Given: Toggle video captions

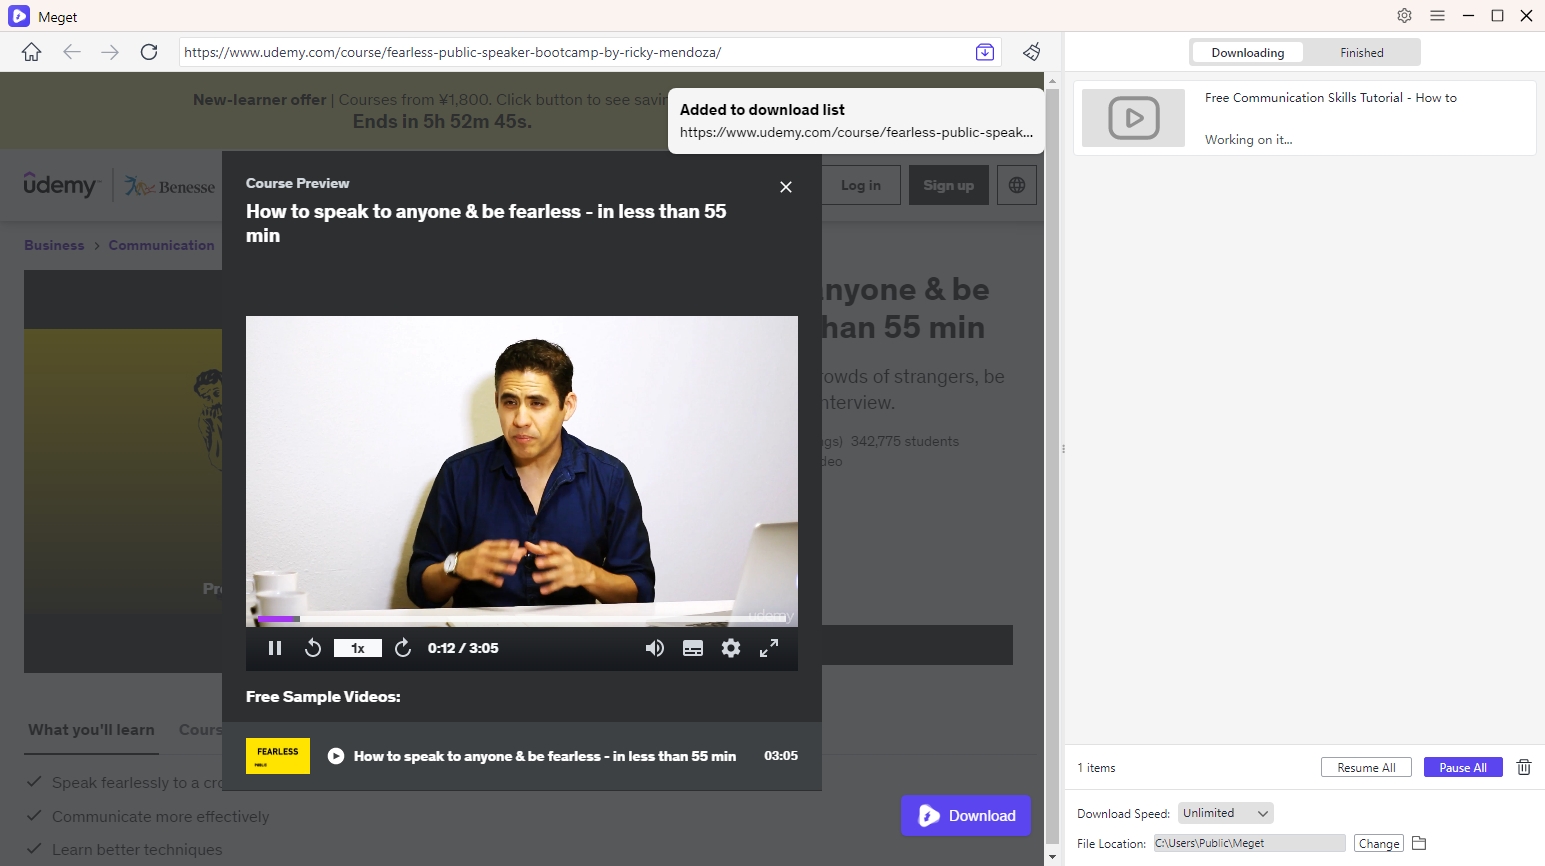Looking at the screenshot, I should (693, 648).
